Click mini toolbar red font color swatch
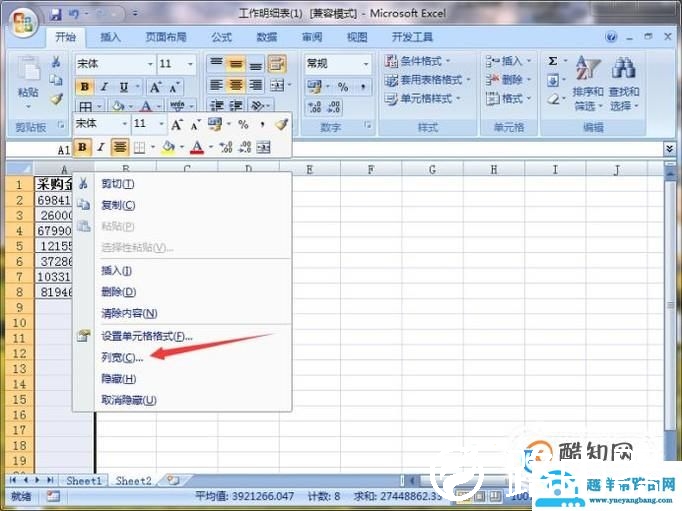 tap(197, 147)
